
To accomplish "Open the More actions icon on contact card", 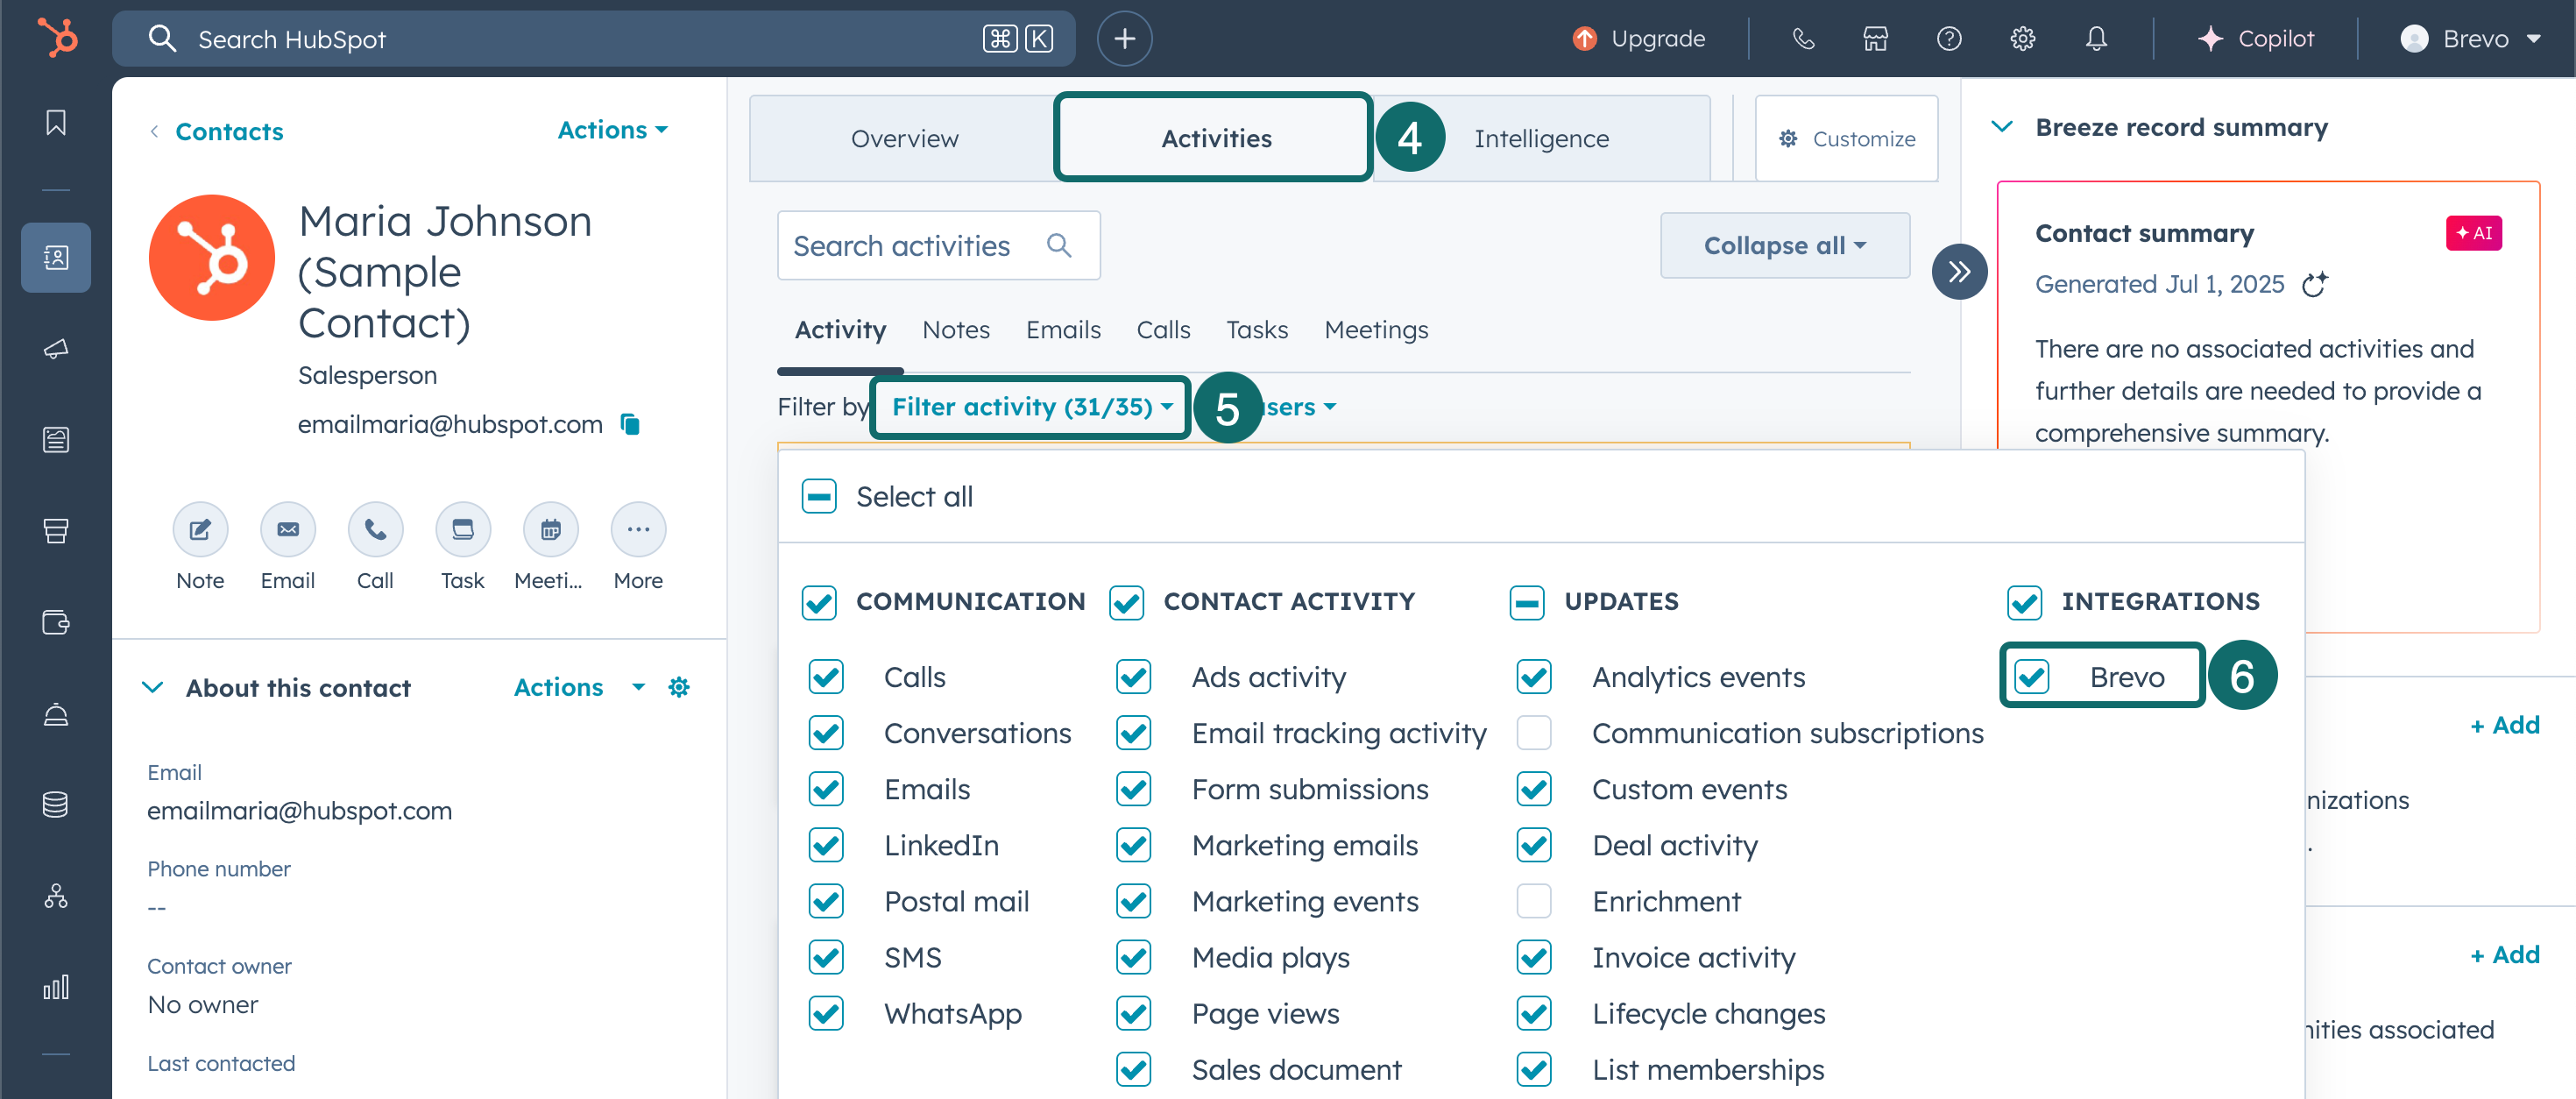I will click(637, 529).
